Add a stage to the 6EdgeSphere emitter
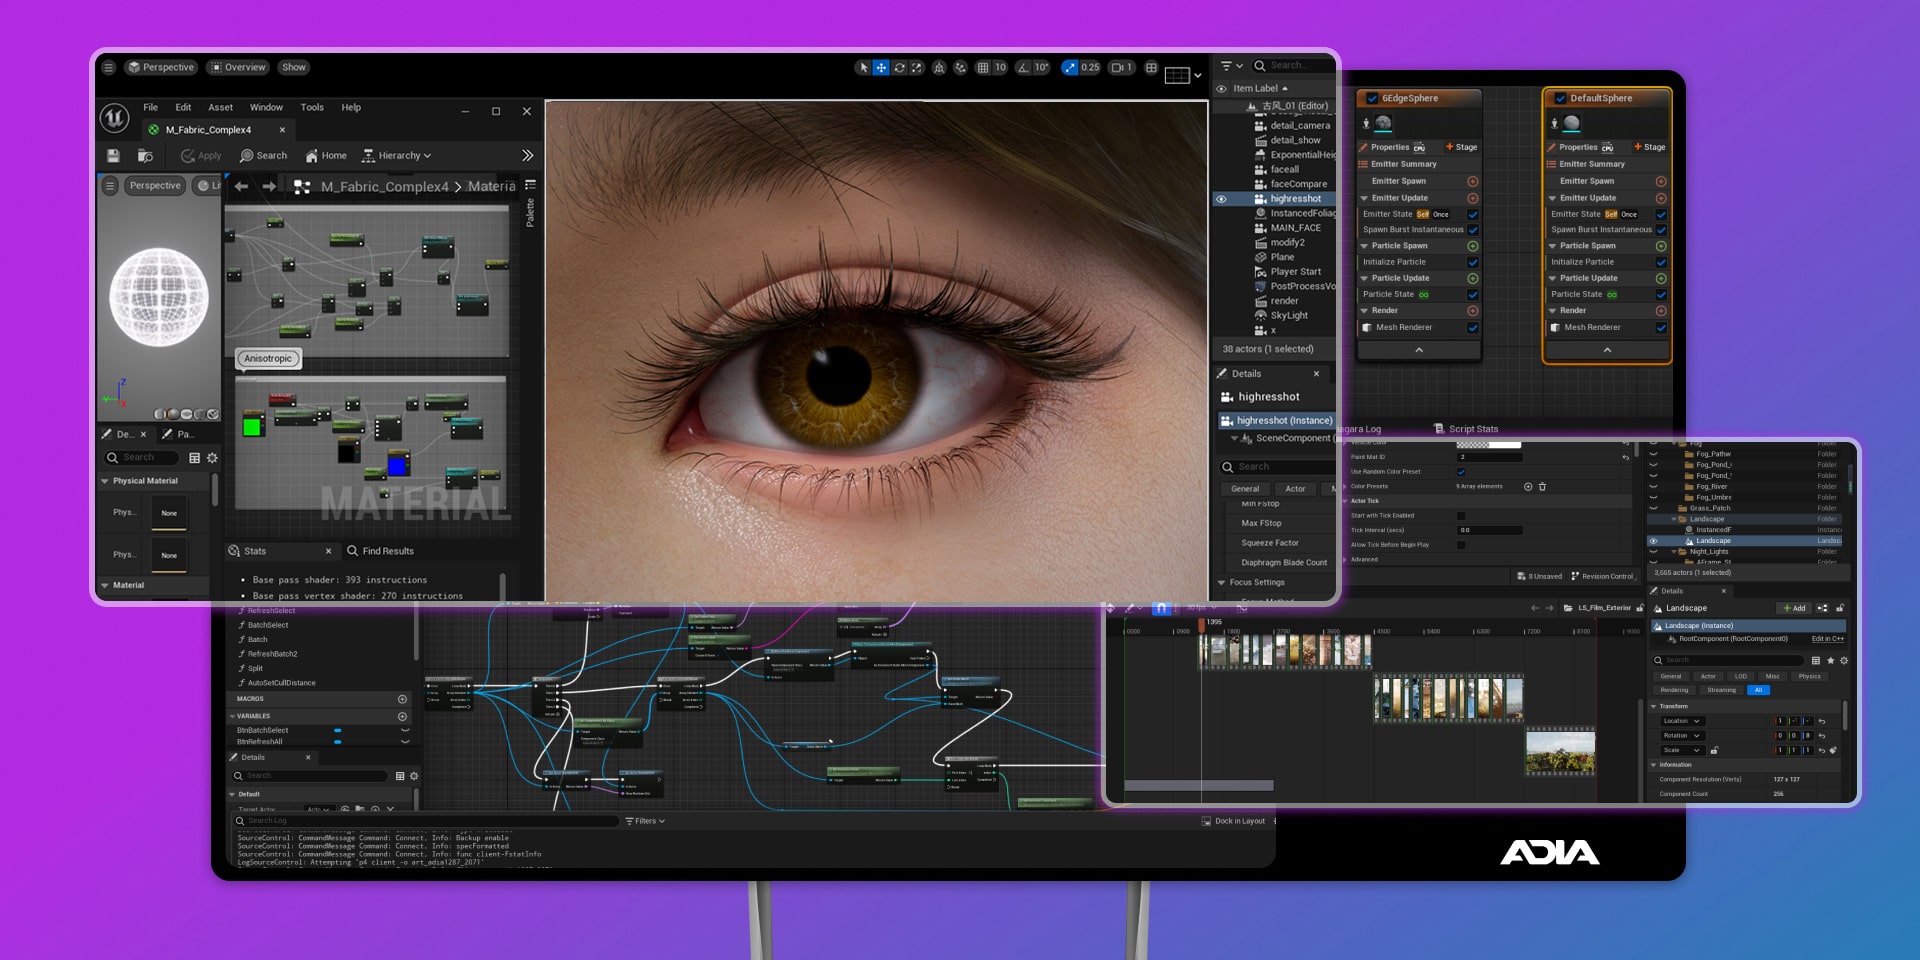Viewport: 1920px width, 960px height. click(1461, 147)
